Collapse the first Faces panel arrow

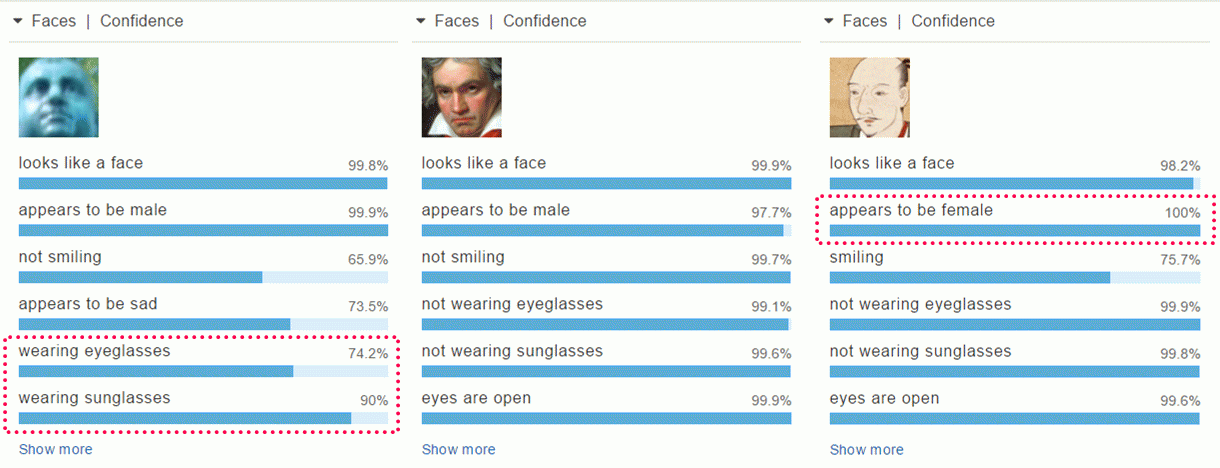click(x=17, y=21)
